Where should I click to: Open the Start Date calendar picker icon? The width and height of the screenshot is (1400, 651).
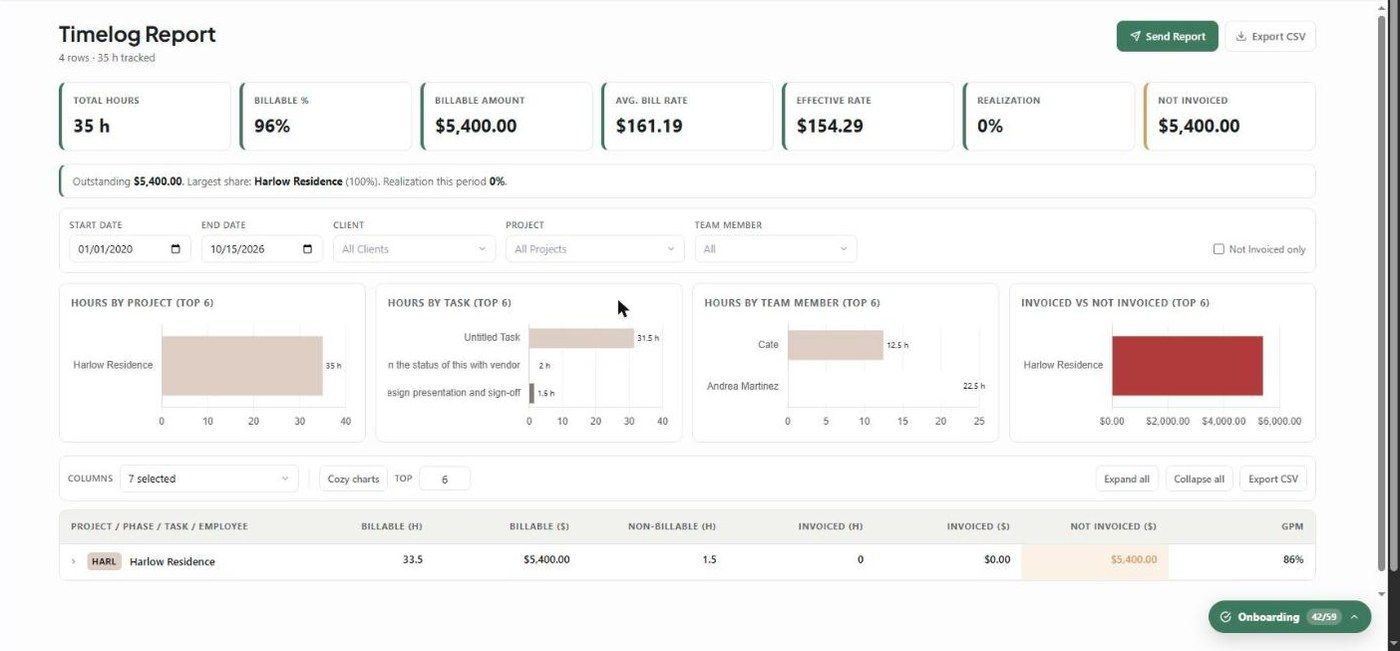tap(176, 249)
